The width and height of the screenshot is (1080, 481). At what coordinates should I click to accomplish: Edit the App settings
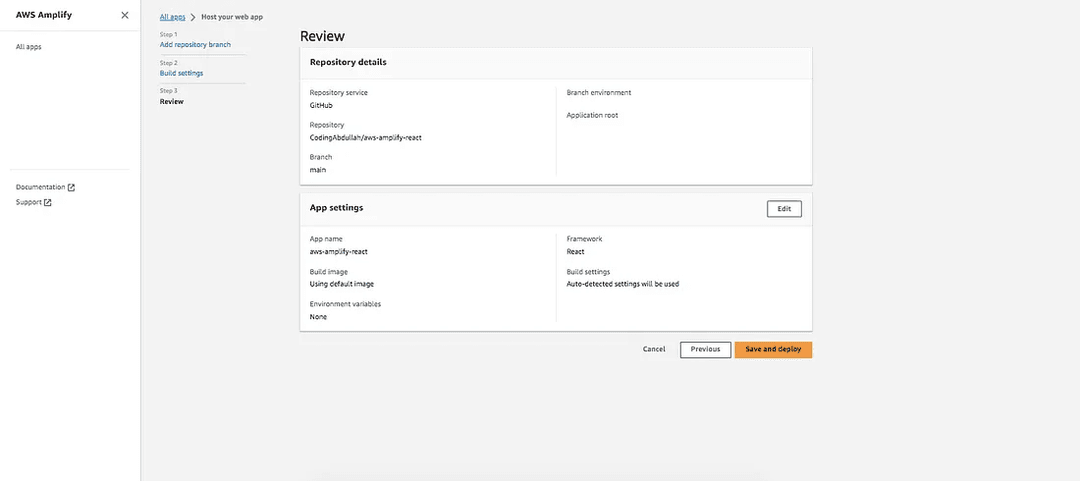click(784, 208)
